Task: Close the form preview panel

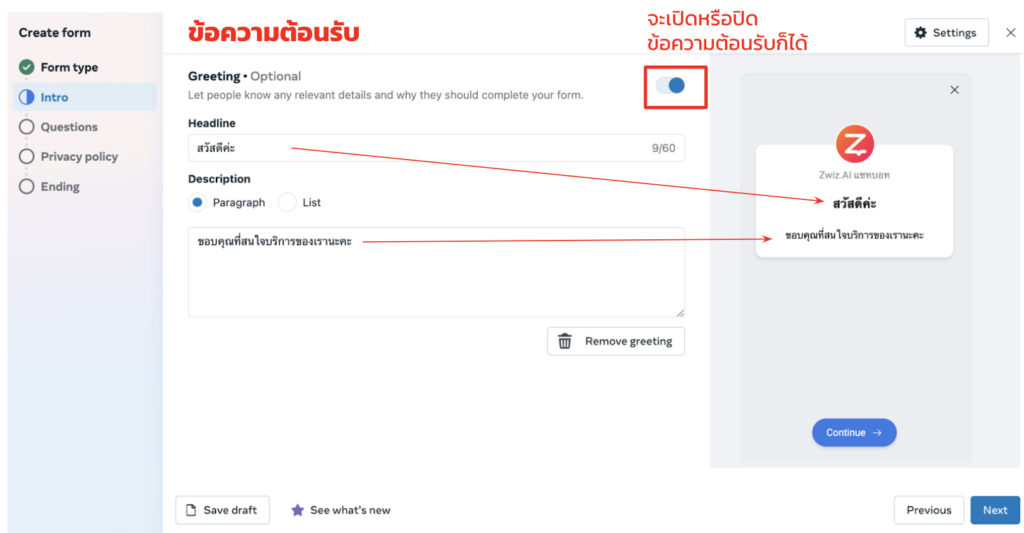Action: point(954,89)
